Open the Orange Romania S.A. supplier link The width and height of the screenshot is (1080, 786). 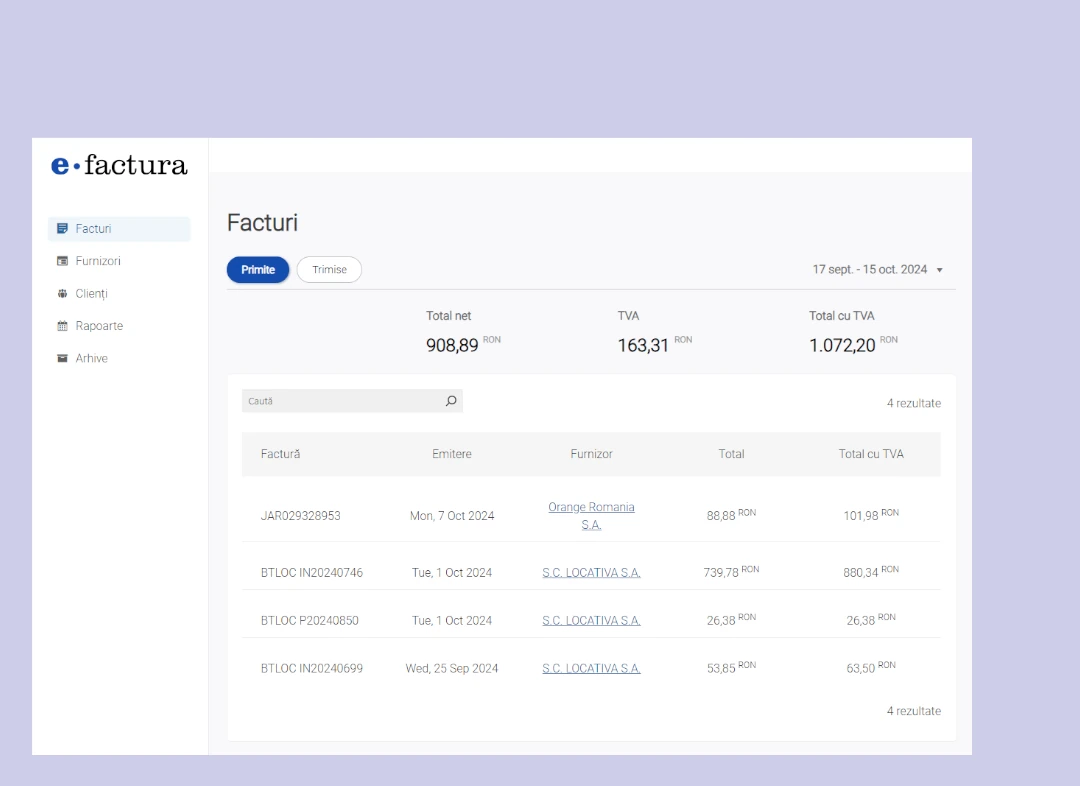[591, 515]
